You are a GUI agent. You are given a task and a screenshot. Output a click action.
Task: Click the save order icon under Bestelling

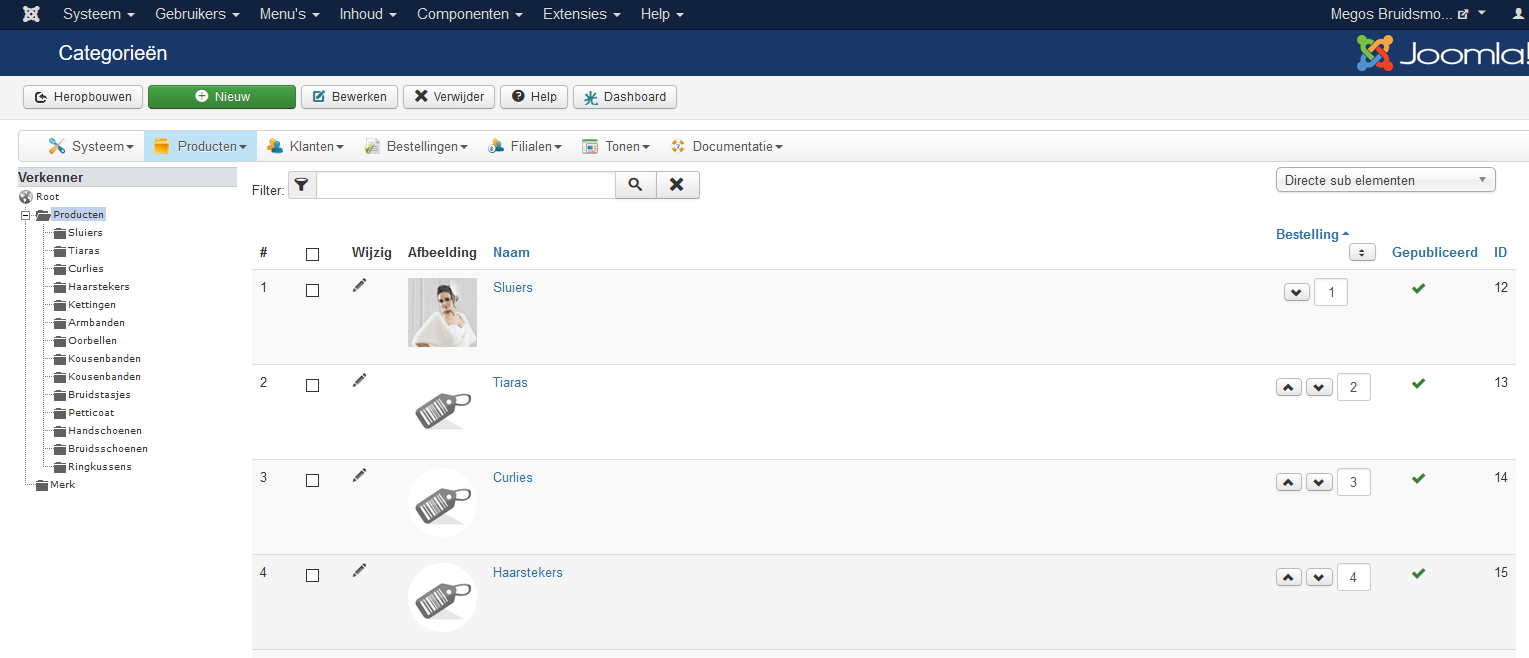click(x=1362, y=252)
